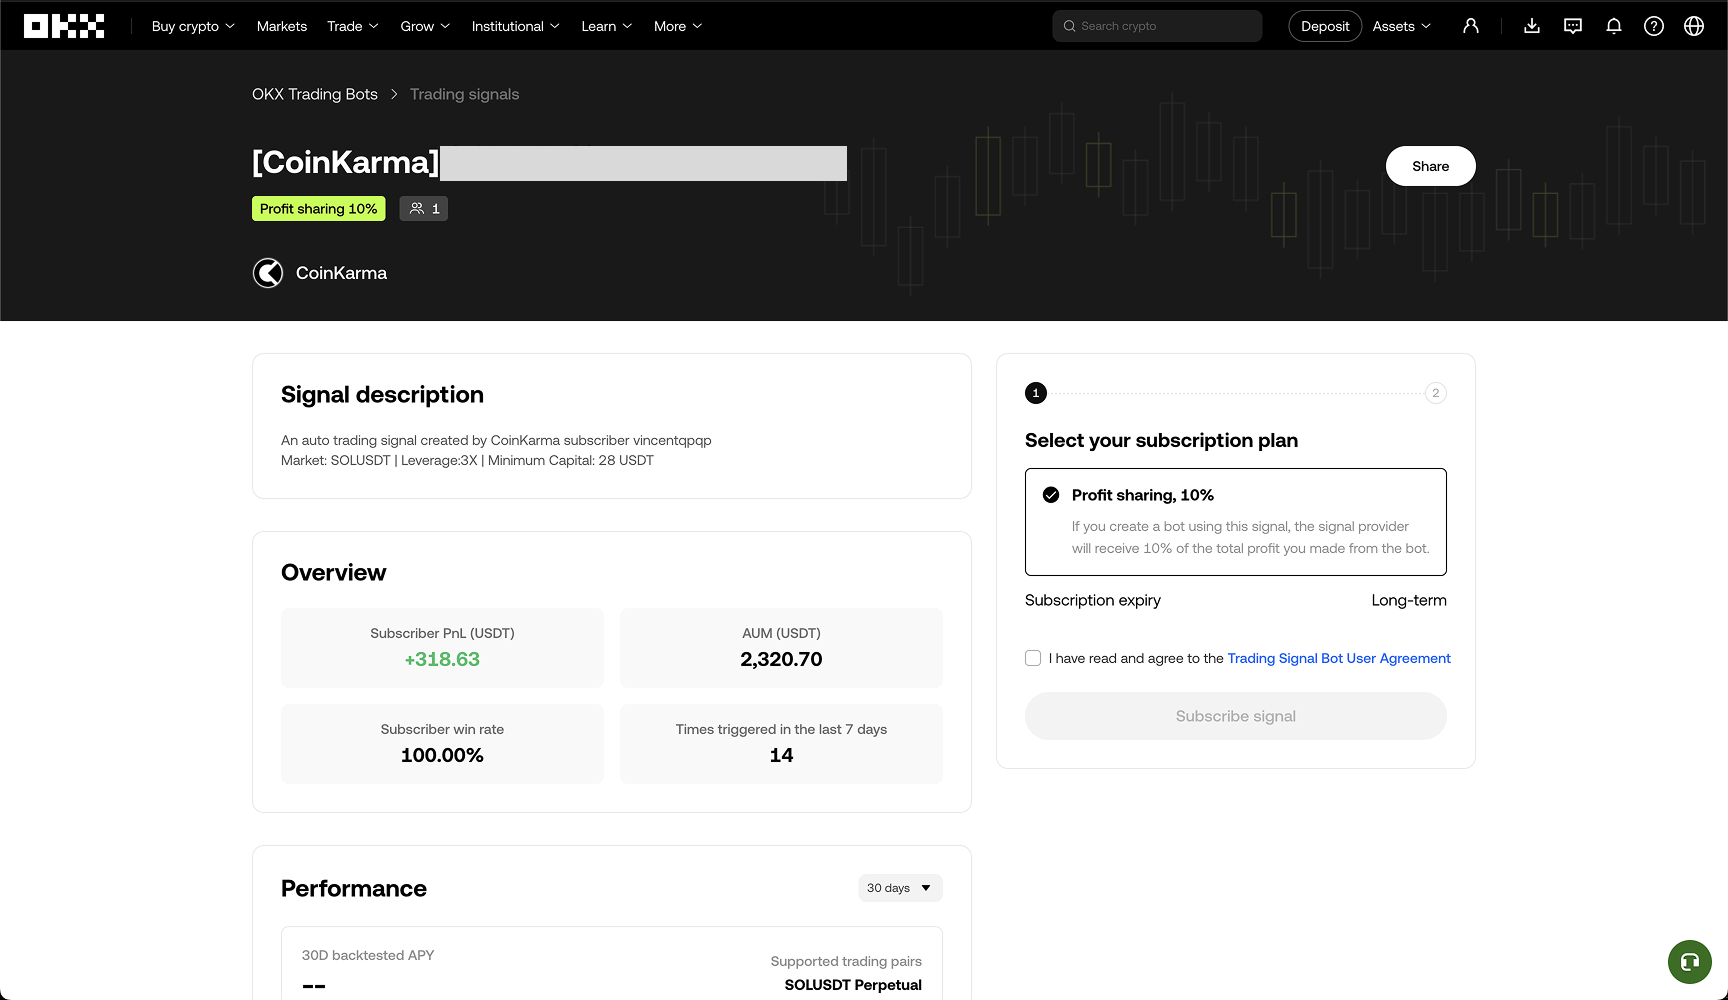Open the notifications bell
Screen dimensions: 1728x1000
pos(1613,26)
